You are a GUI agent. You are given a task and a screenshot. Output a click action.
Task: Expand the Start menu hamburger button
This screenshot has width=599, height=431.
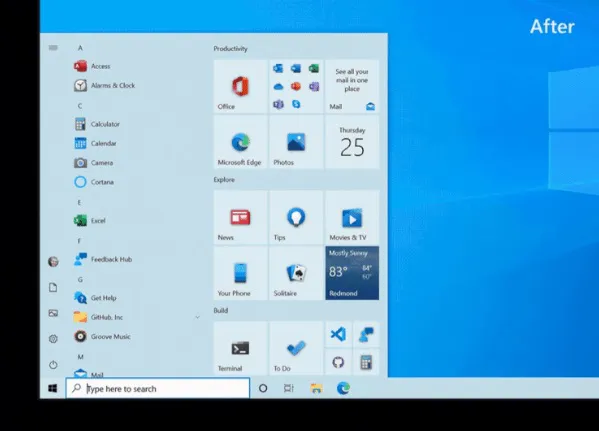click(x=53, y=48)
